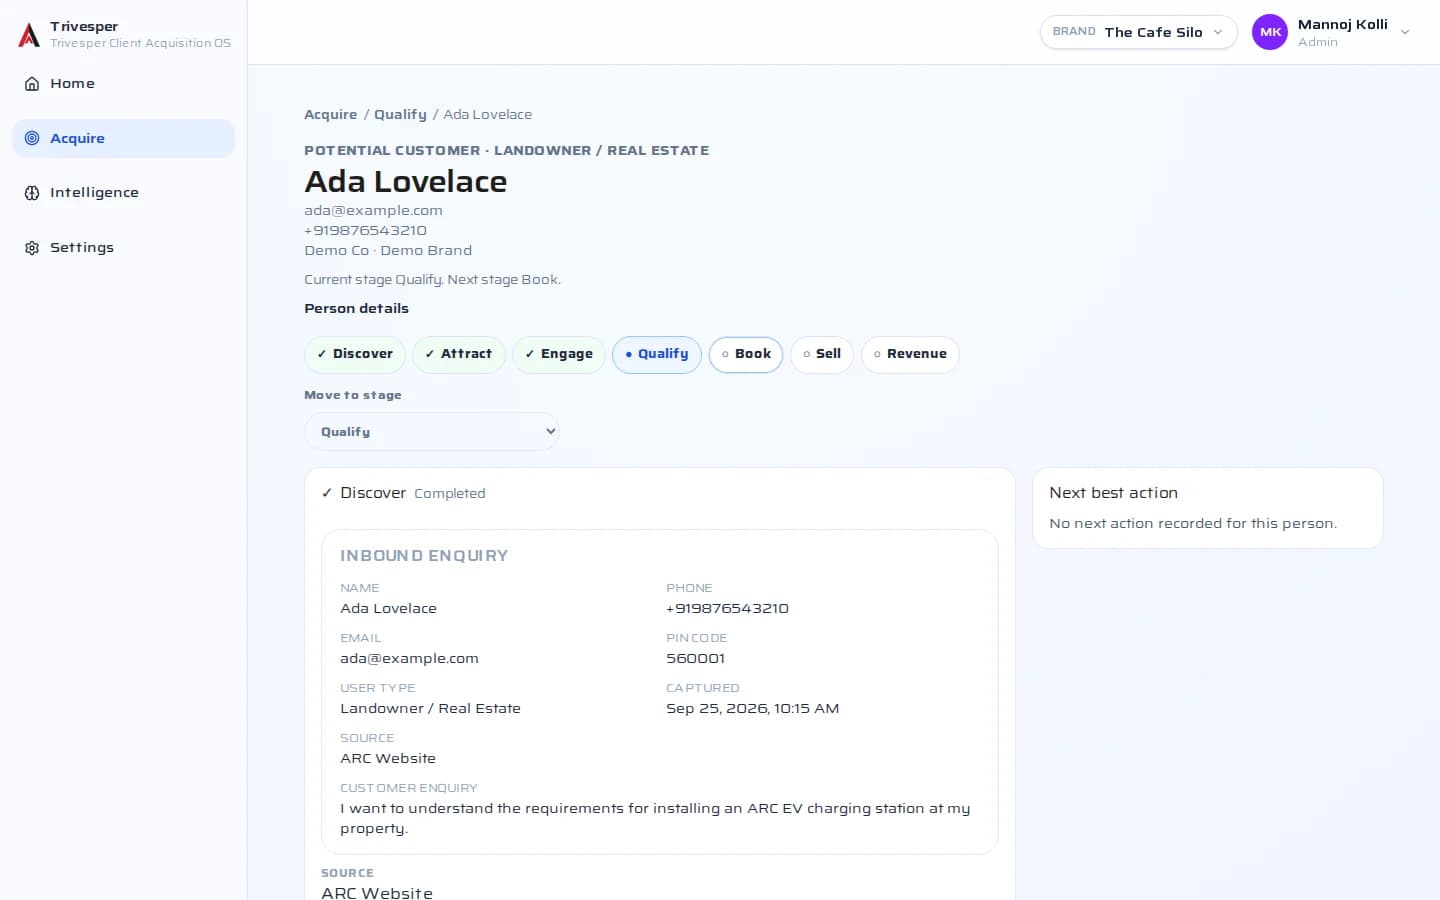1440x900 pixels.
Task: Click the phone value in enquiry card
Action: click(728, 609)
